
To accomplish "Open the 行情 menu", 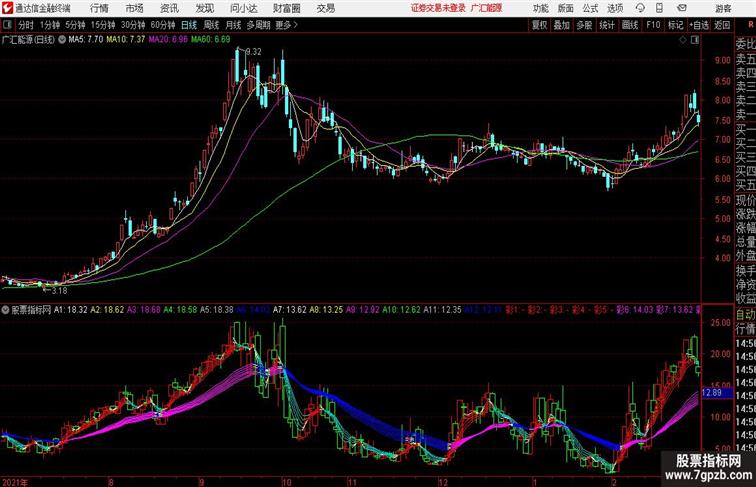I will pyautogui.click(x=99, y=8).
